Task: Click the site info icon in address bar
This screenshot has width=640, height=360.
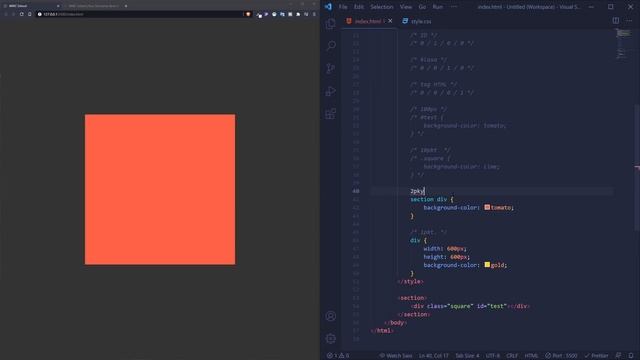Action: 40,14
